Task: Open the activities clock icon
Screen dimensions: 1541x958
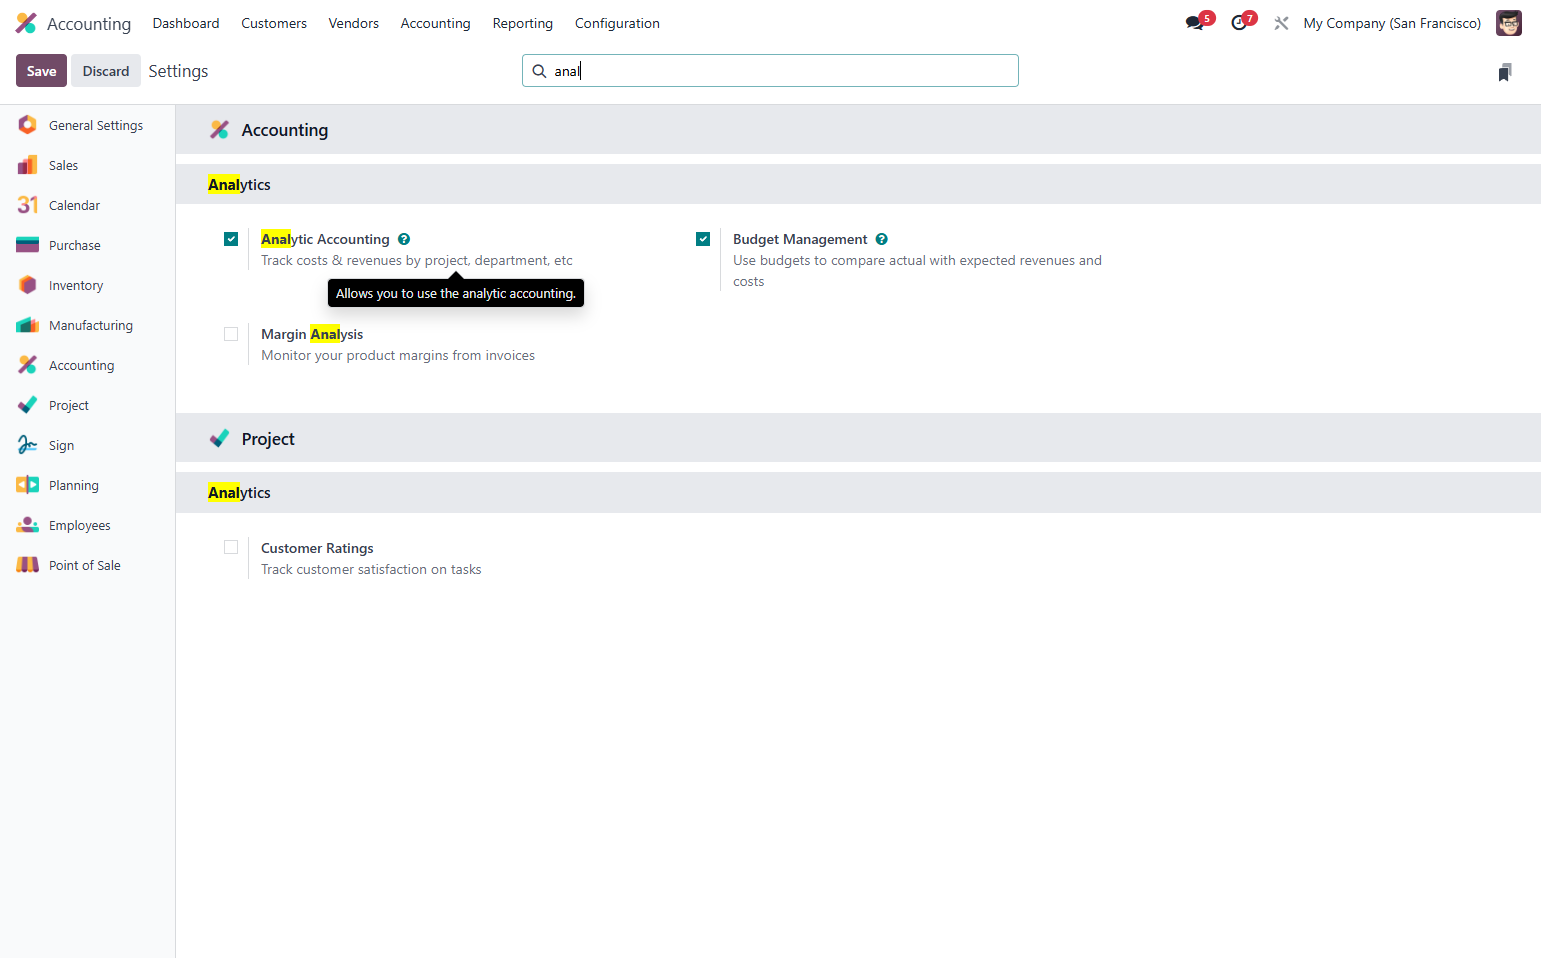Action: [x=1239, y=23]
